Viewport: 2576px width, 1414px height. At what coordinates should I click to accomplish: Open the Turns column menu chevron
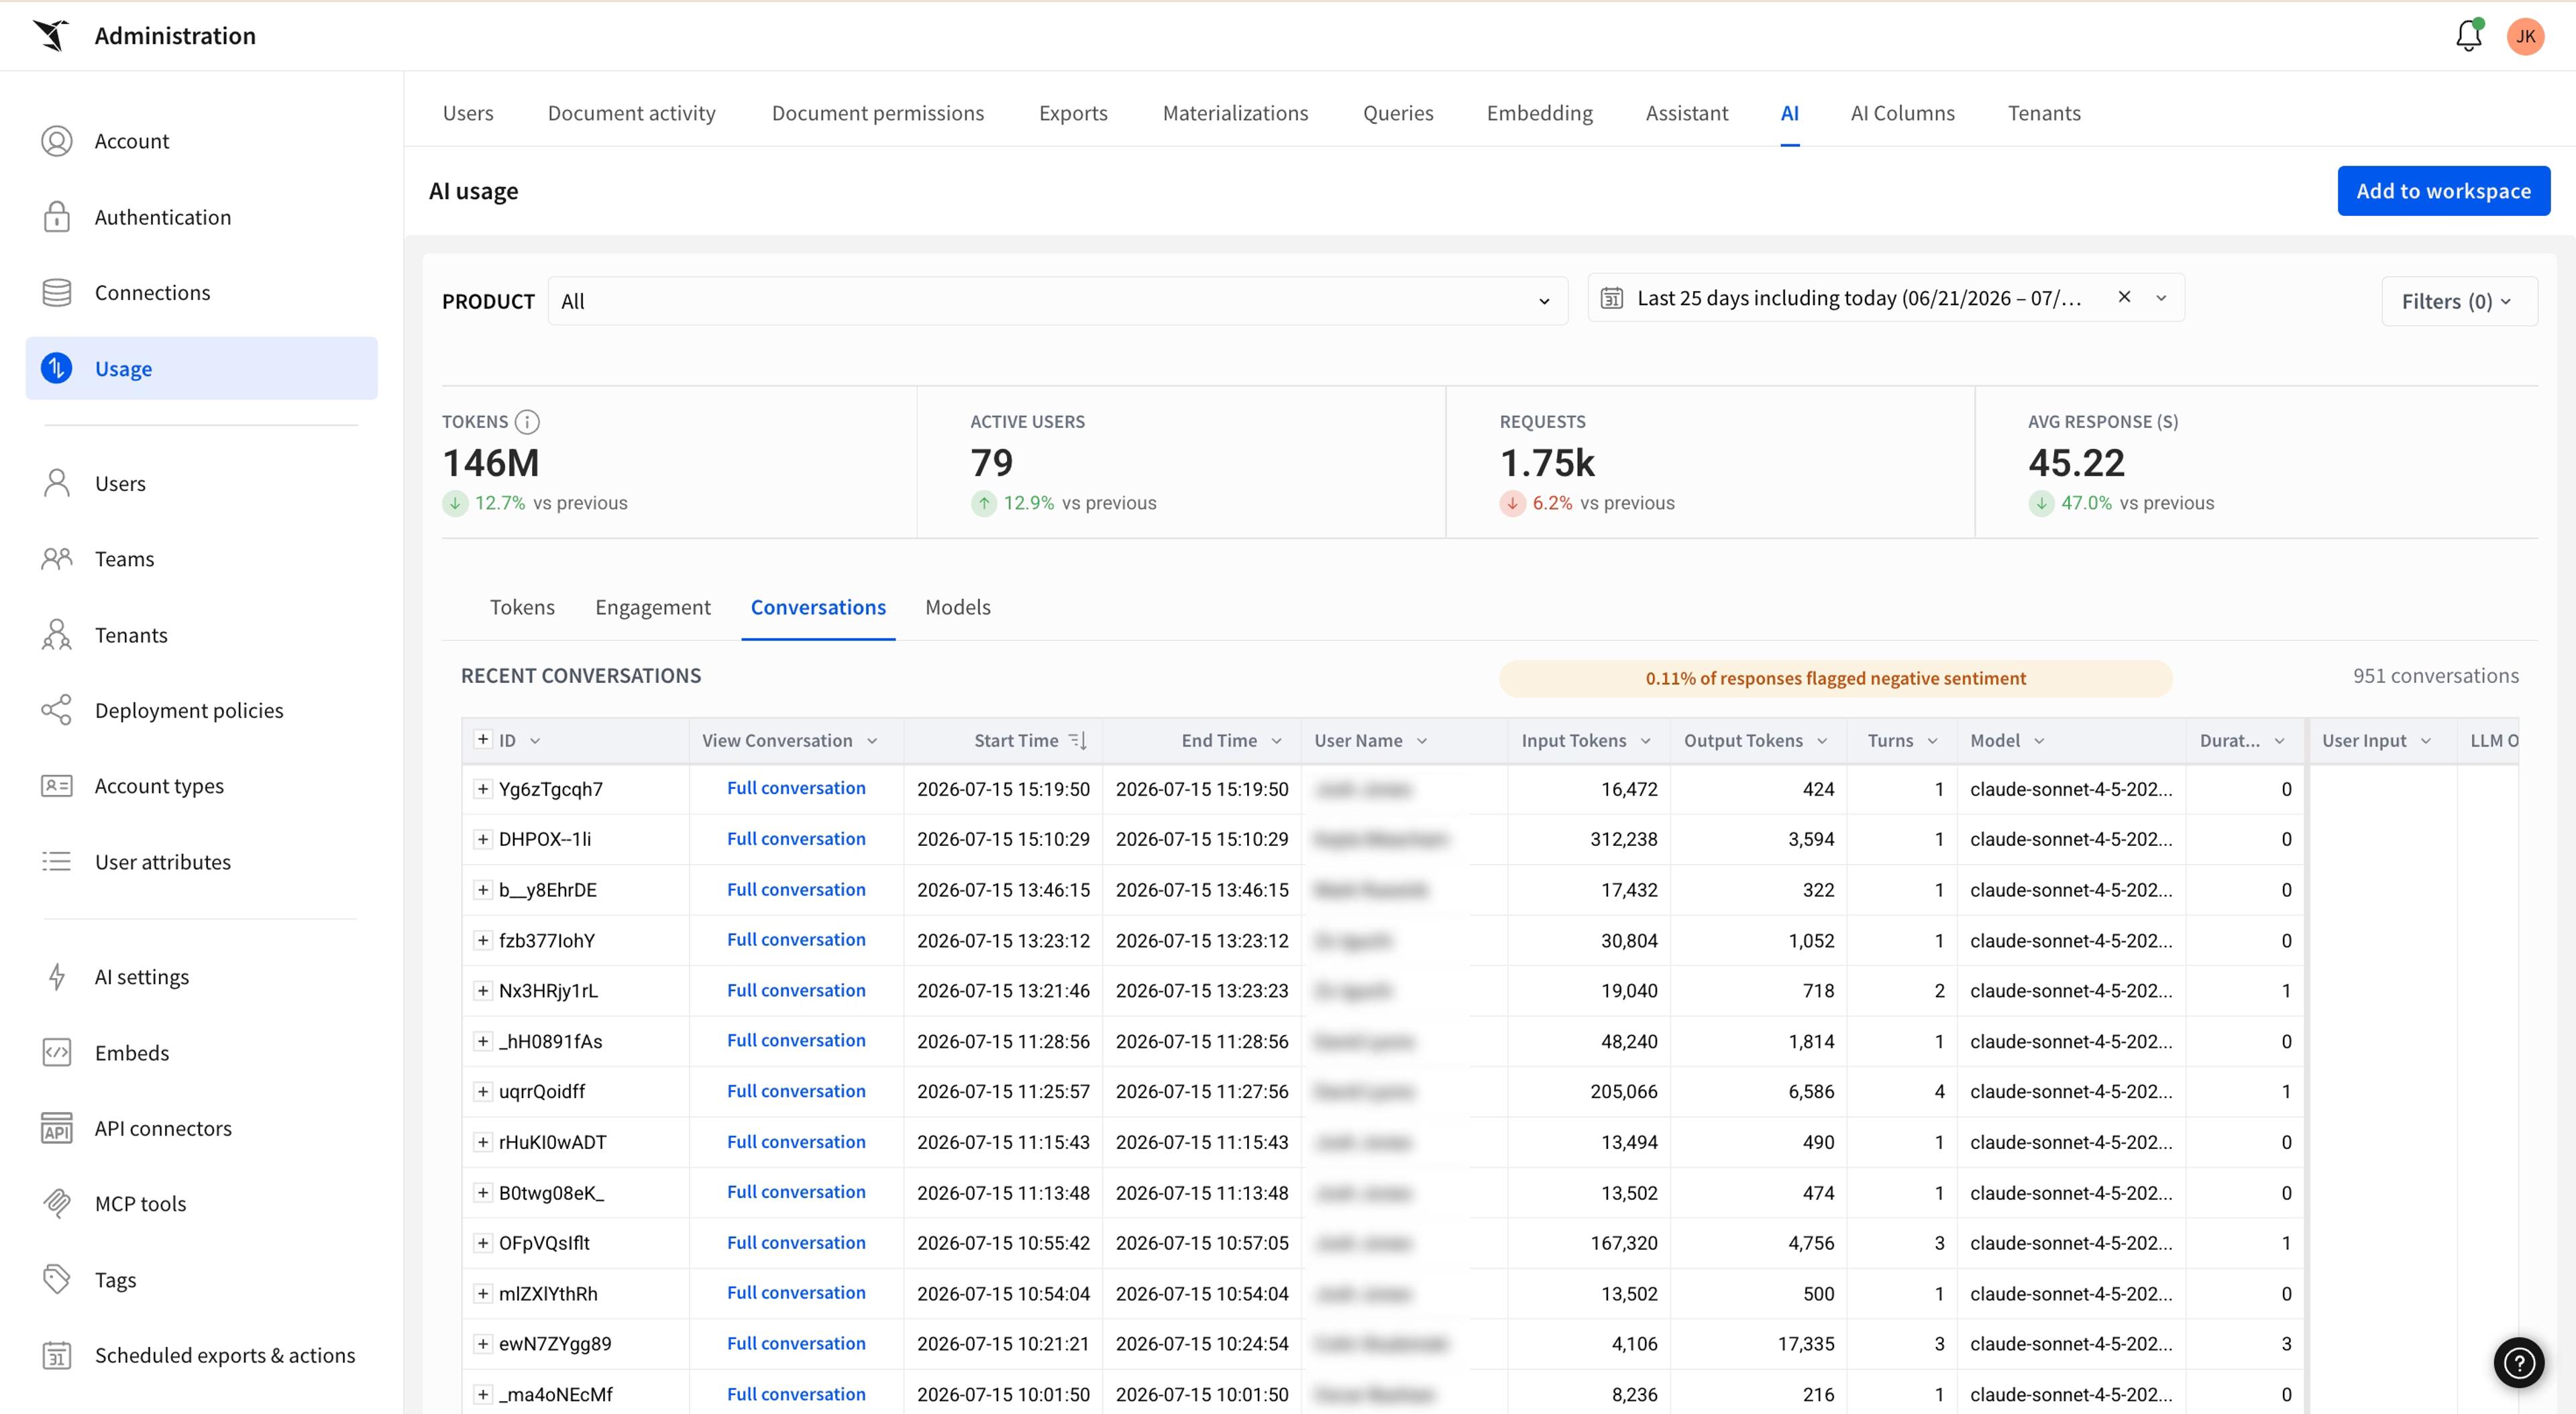1932,741
